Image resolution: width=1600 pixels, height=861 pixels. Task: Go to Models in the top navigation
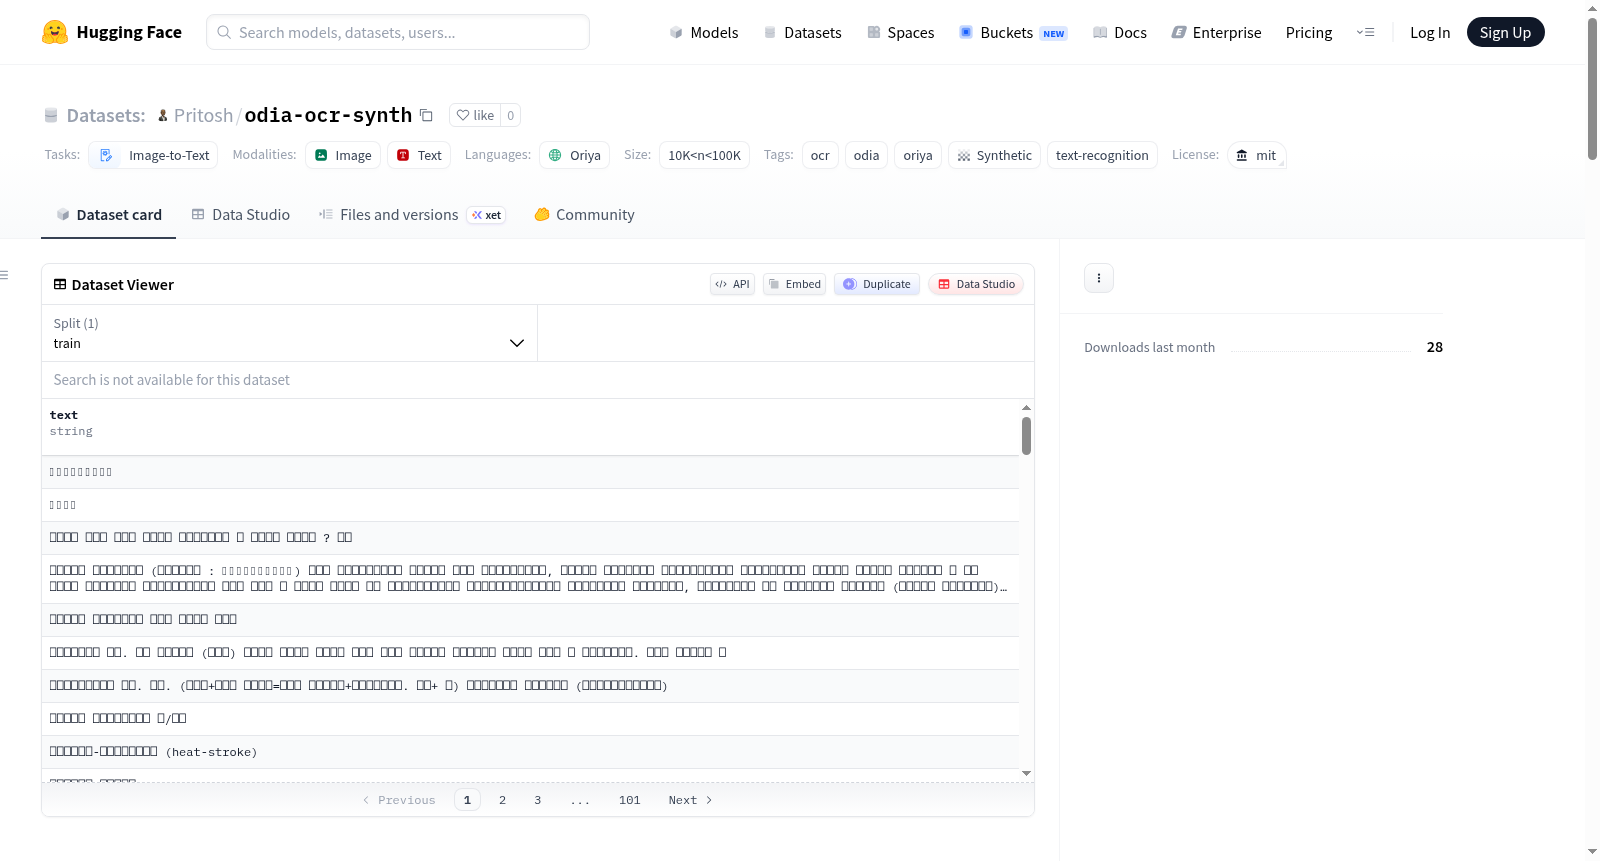pyautogui.click(x=704, y=32)
